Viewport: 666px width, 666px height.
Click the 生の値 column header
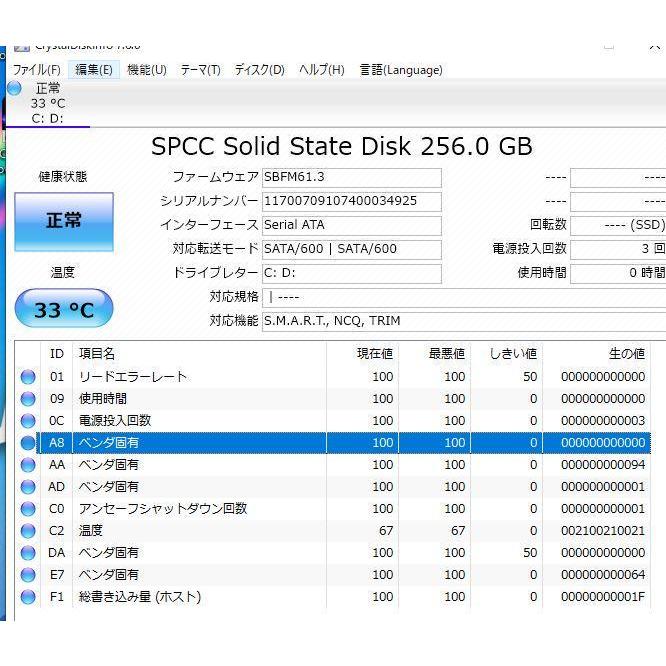[597, 353]
